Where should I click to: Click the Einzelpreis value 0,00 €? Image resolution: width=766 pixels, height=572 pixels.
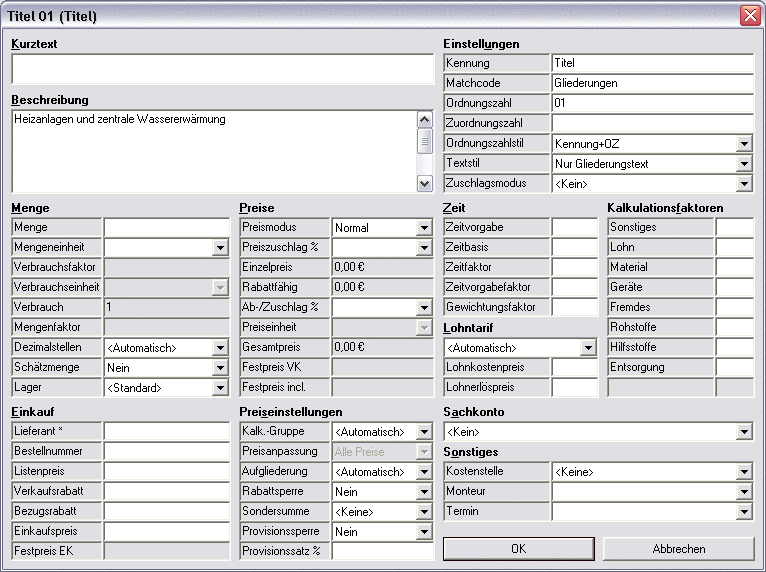[349, 267]
